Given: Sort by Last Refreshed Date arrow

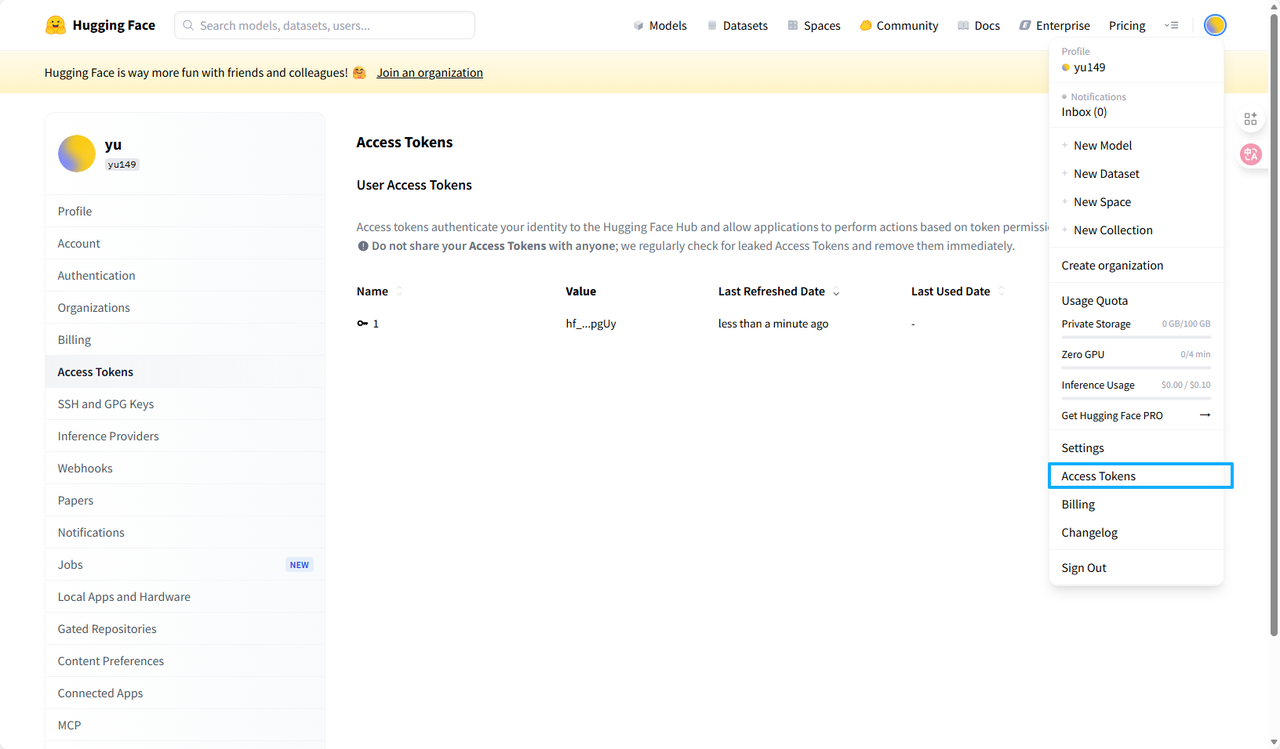Looking at the screenshot, I should point(836,292).
